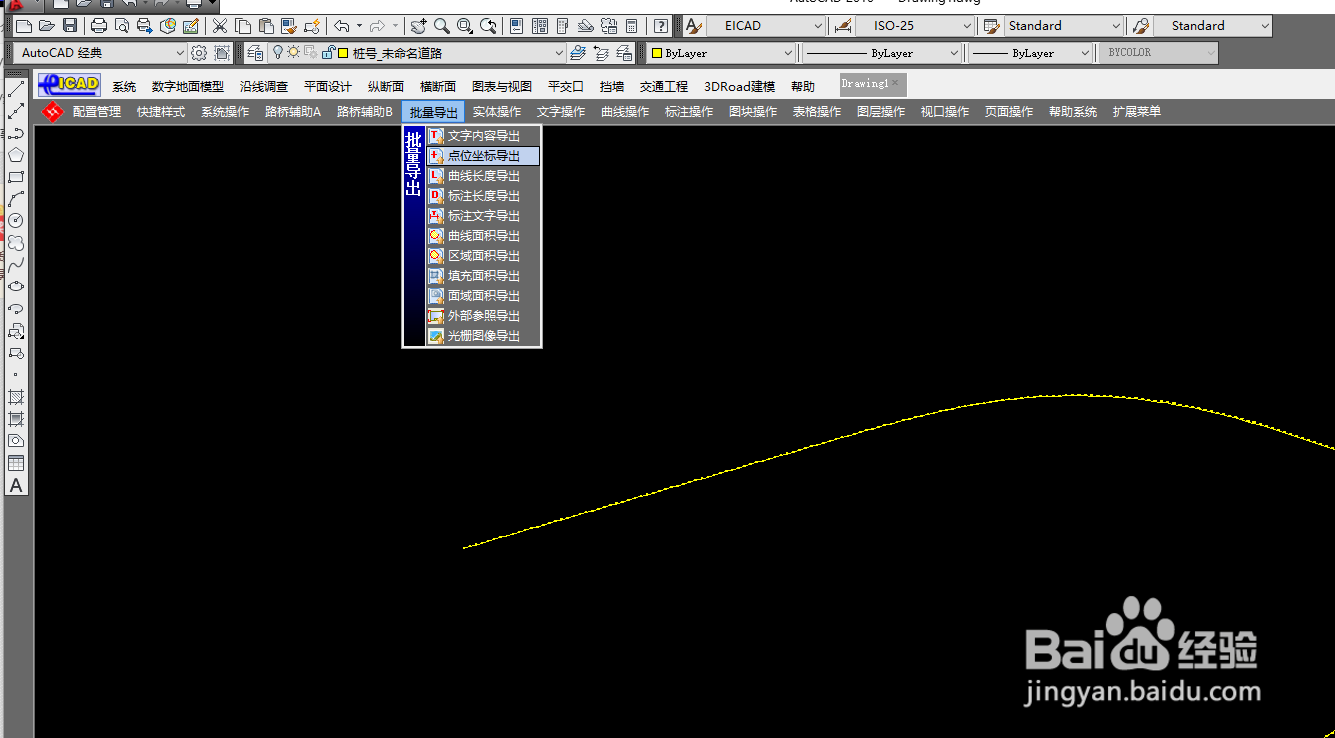The height and width of the screenshot is (738, 1335).
Task: Click the Plot printer icon
Action: (99, 26)
